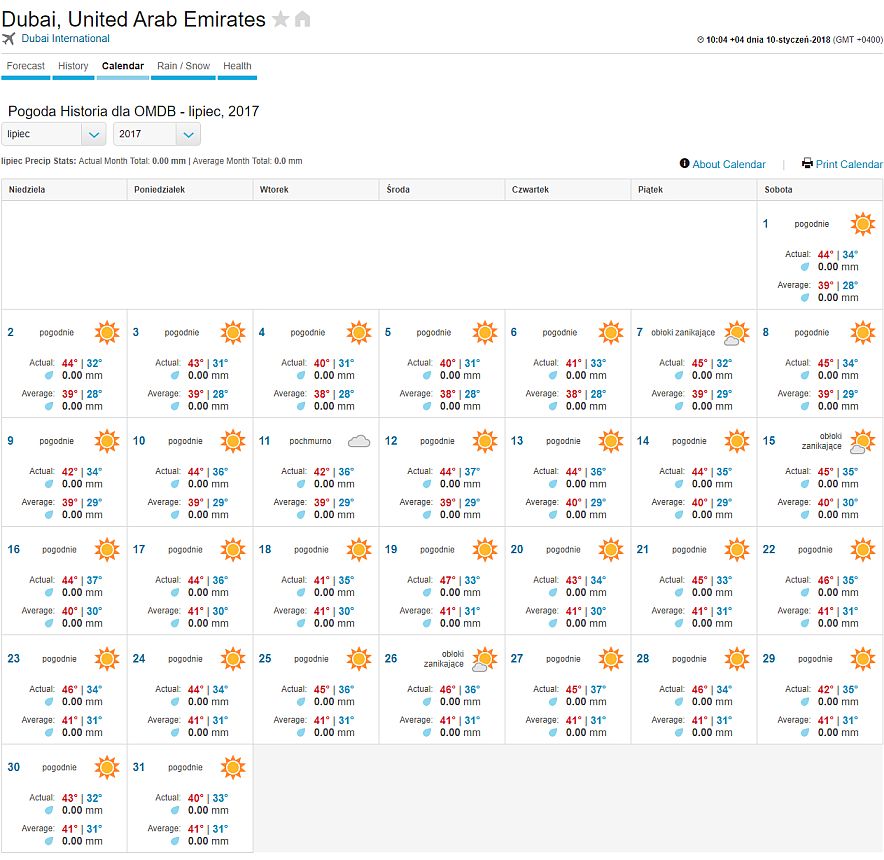Click the lipiec Precip Stats line
The height and width of the screenshot is (860, 884).
(152, 161)
